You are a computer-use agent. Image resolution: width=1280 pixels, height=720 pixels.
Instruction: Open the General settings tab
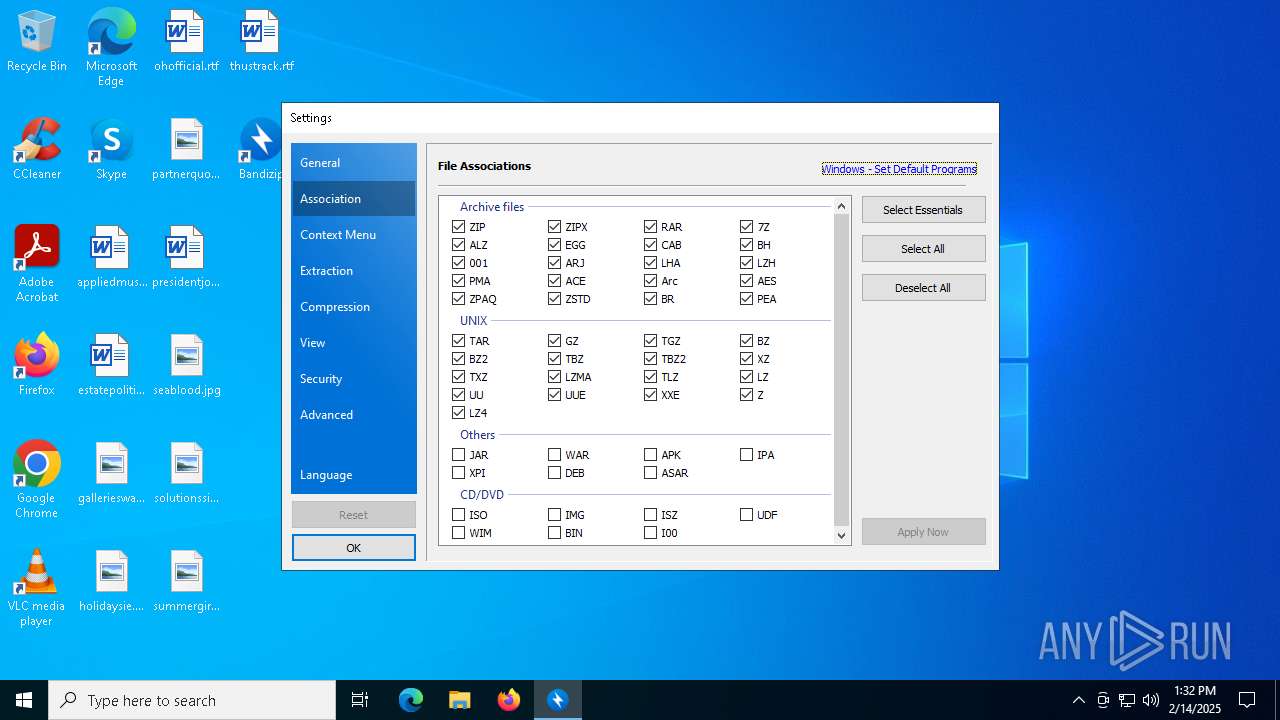click(353, 163)
